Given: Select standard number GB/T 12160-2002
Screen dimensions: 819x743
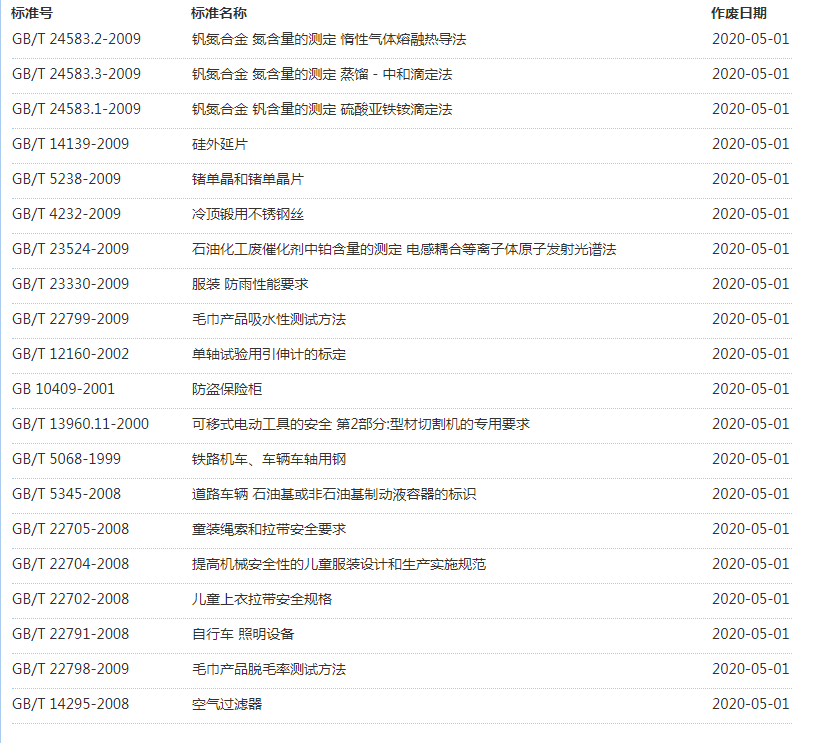Looking at the screenshot, I should pos(70,354).
